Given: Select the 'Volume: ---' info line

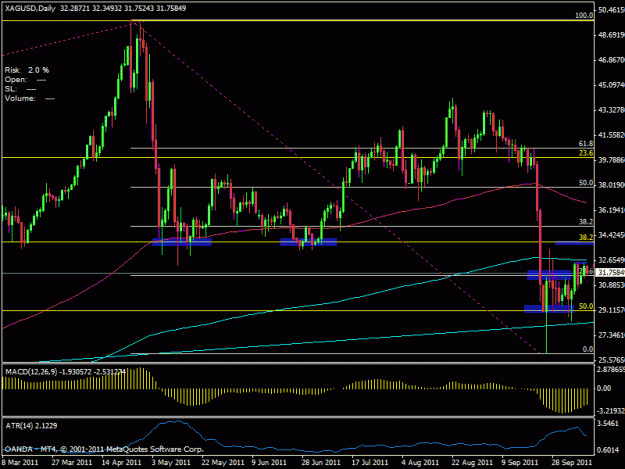Looking at the screenshot, I should click(x=29, y=98).
